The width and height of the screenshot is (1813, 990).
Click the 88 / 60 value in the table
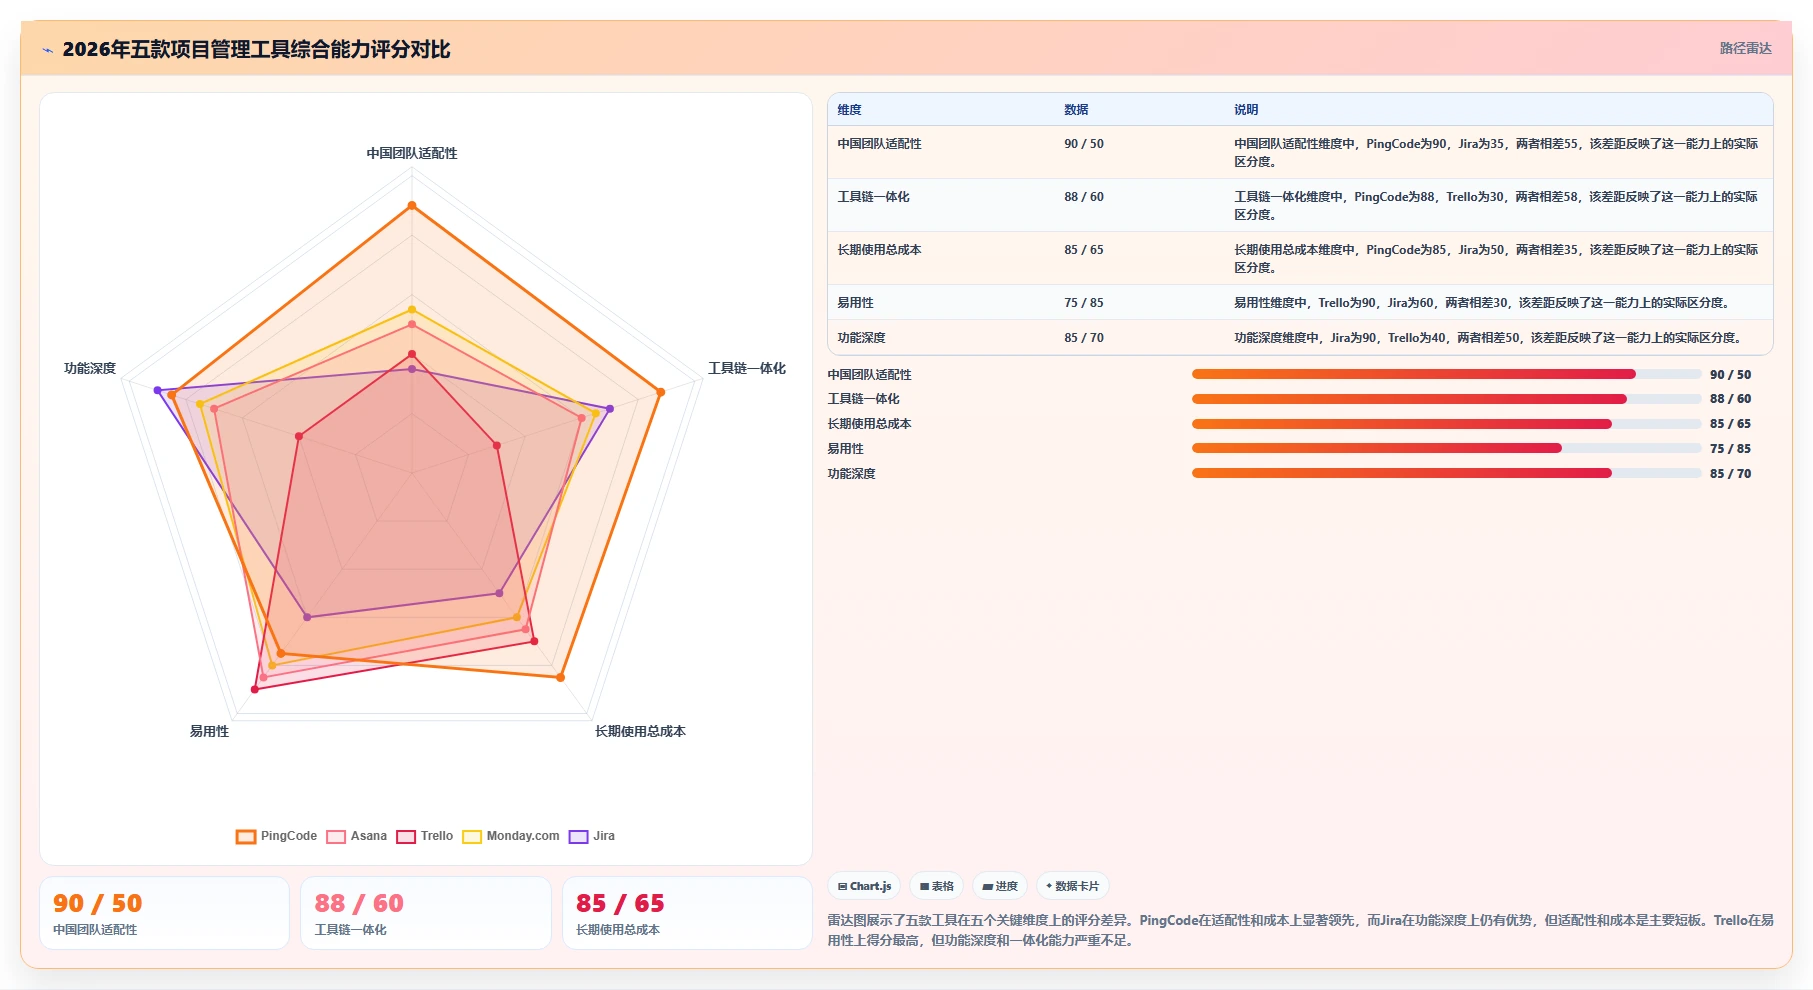pyautogui.click(x=1084, y=197)
